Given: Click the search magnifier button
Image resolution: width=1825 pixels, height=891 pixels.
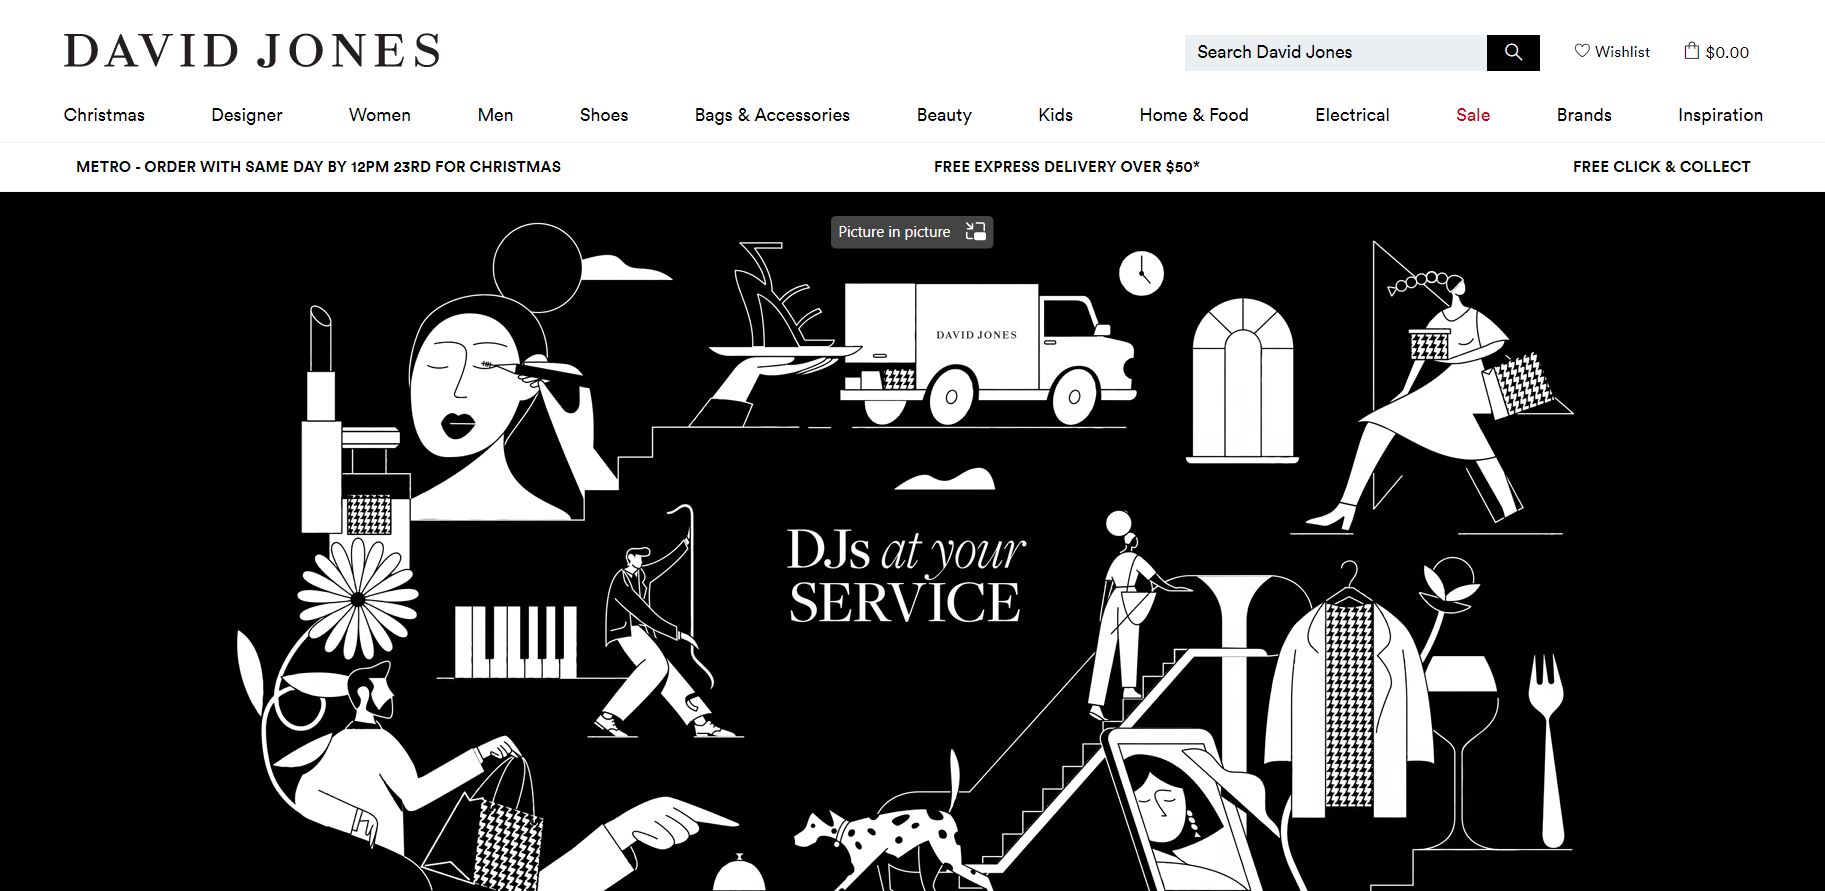Looking at the screenshot, I should pyautogui.click(x=1512, y=52).
